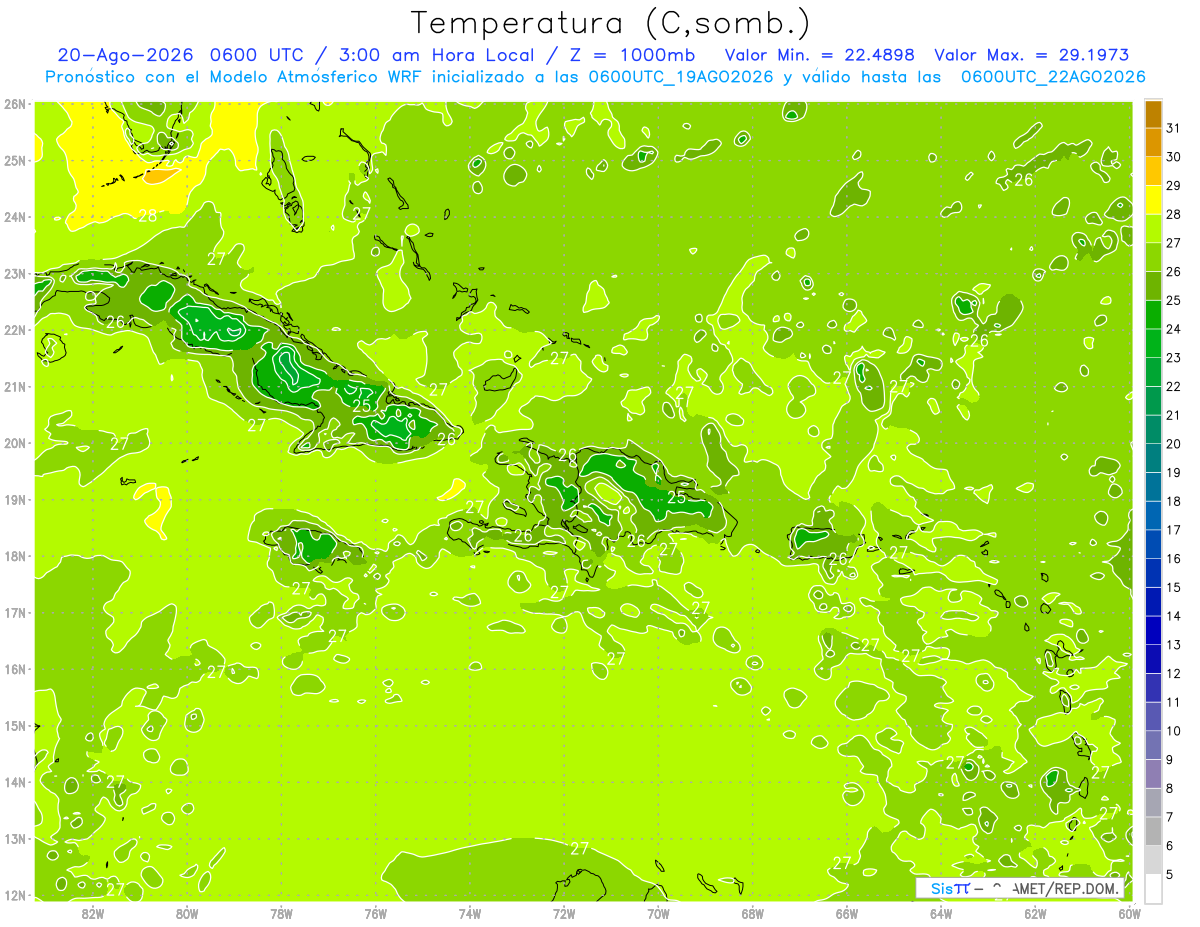Click the 25N latitude label
This screenshot has height=927, width=1200.
(15, 160)
